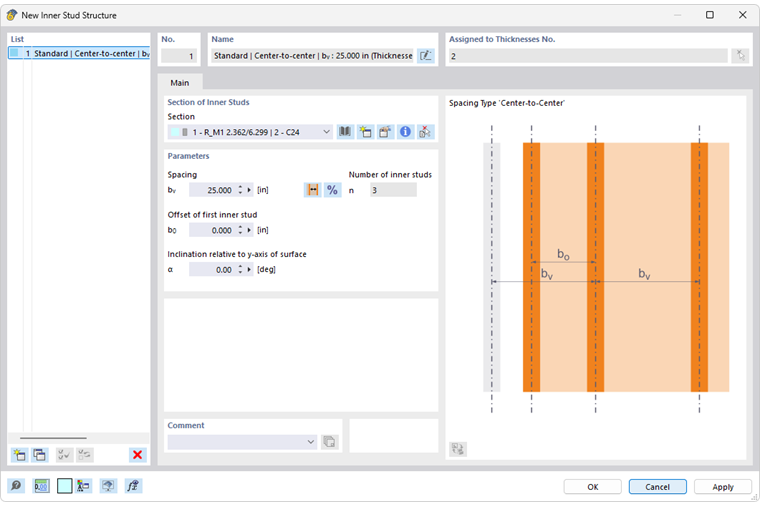Click the Apply button

(723, 487)
